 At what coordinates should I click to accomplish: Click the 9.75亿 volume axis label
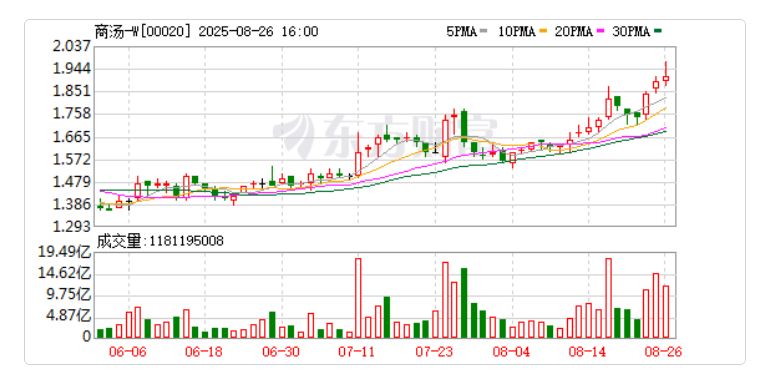click(x=68, y=295)
